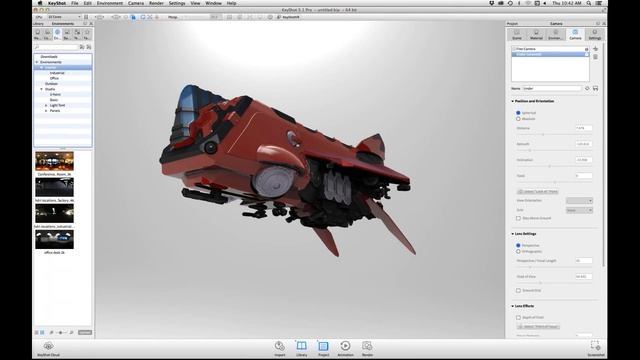Click the library search field

(x=56, y=47)
